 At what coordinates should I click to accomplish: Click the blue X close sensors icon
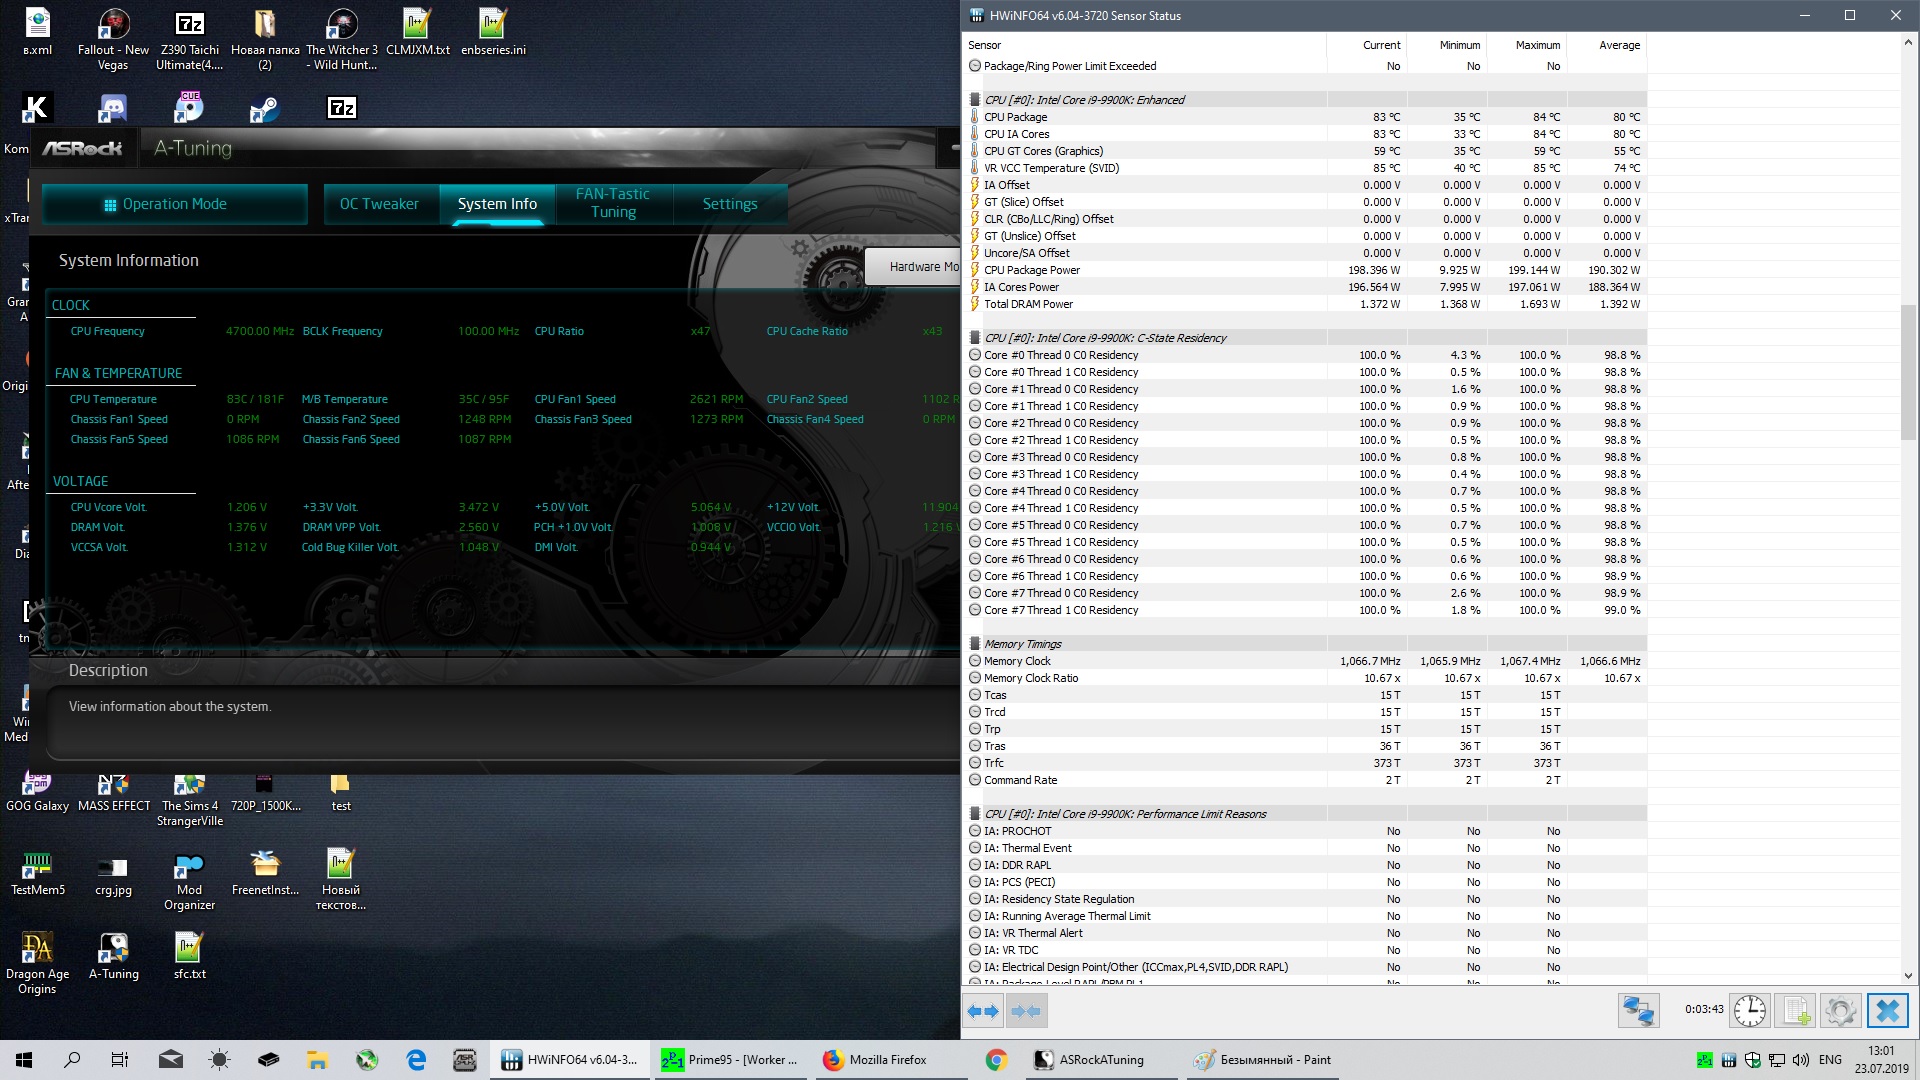(x=1887, y=1010)
